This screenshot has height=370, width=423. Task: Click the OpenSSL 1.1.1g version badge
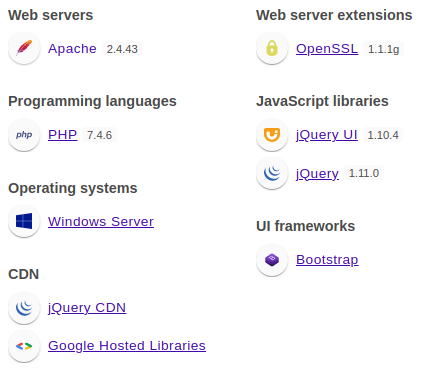(x=383, y=49)
